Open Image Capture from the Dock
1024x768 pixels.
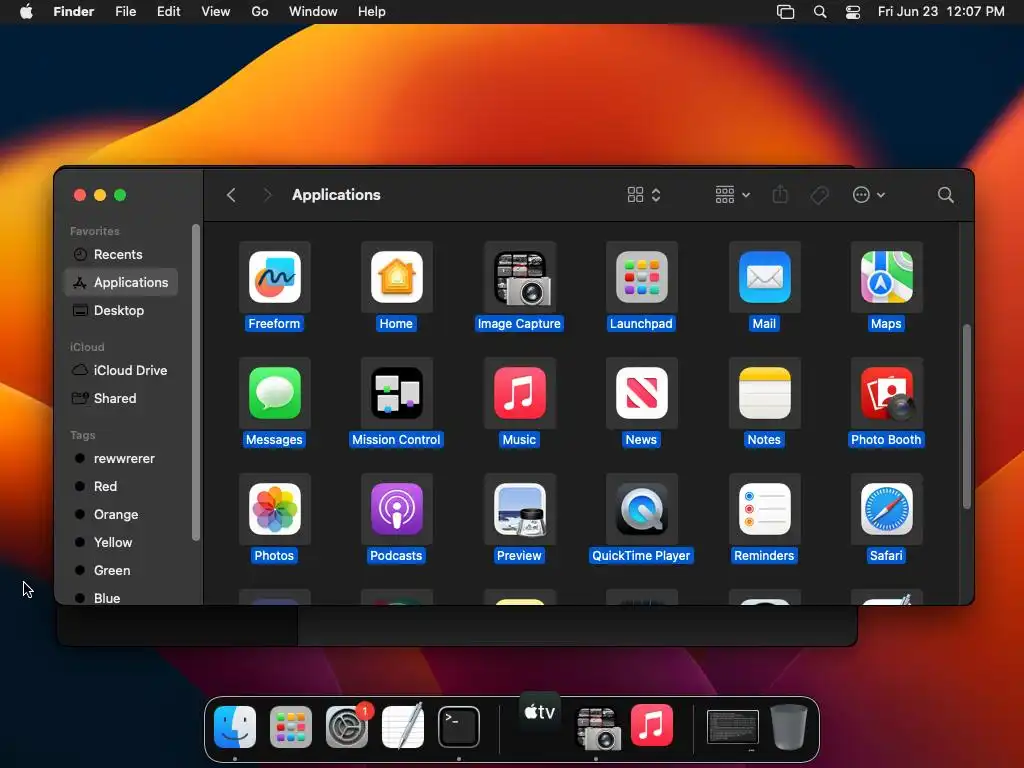(596, 728)
